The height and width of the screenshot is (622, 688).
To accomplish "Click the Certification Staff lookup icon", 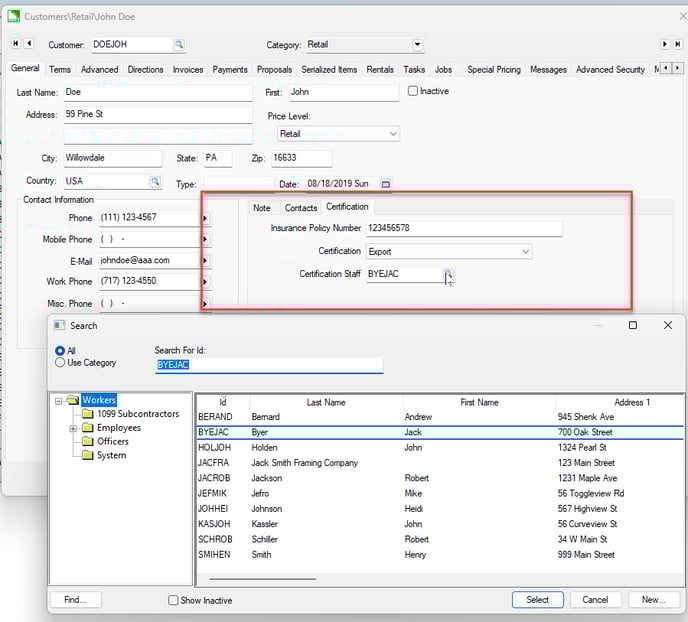I will click(449, 274).
